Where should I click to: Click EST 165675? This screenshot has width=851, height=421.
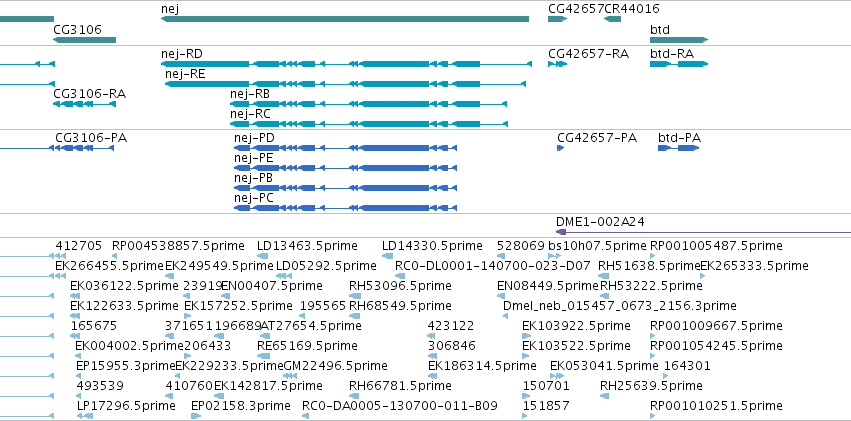point(94,326)
